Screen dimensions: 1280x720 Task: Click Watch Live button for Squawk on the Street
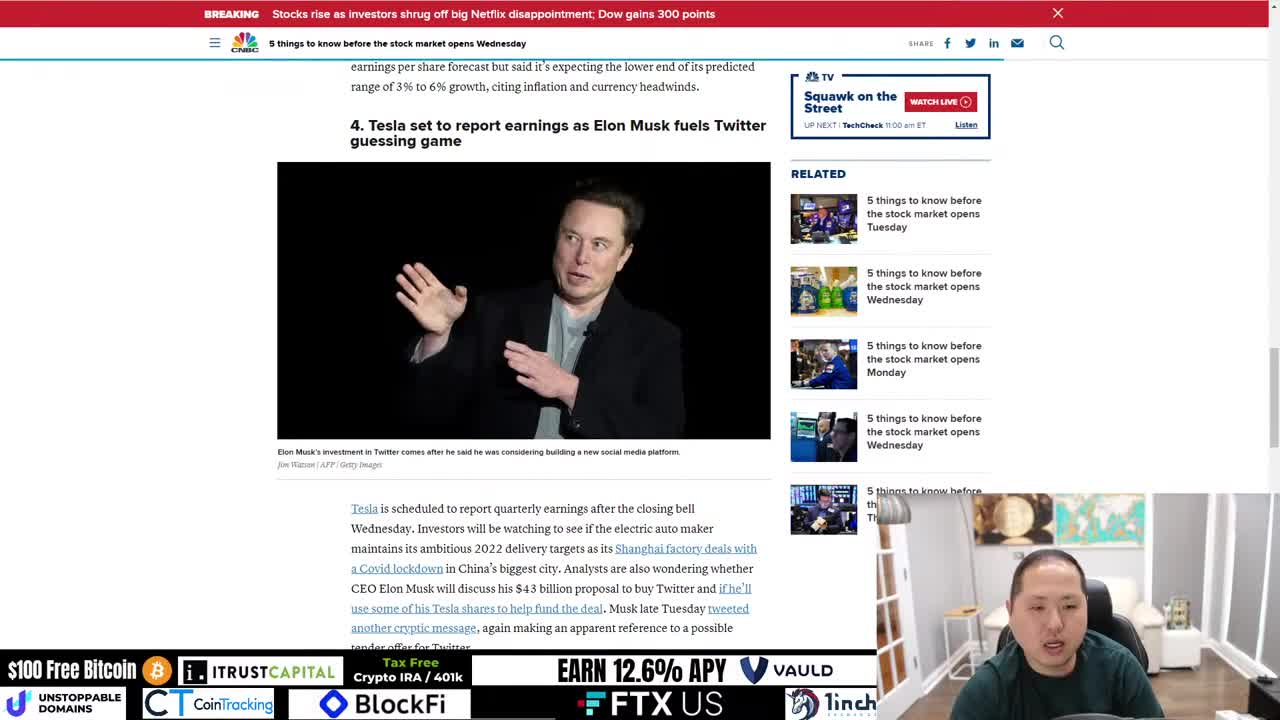tap(940, 102)
